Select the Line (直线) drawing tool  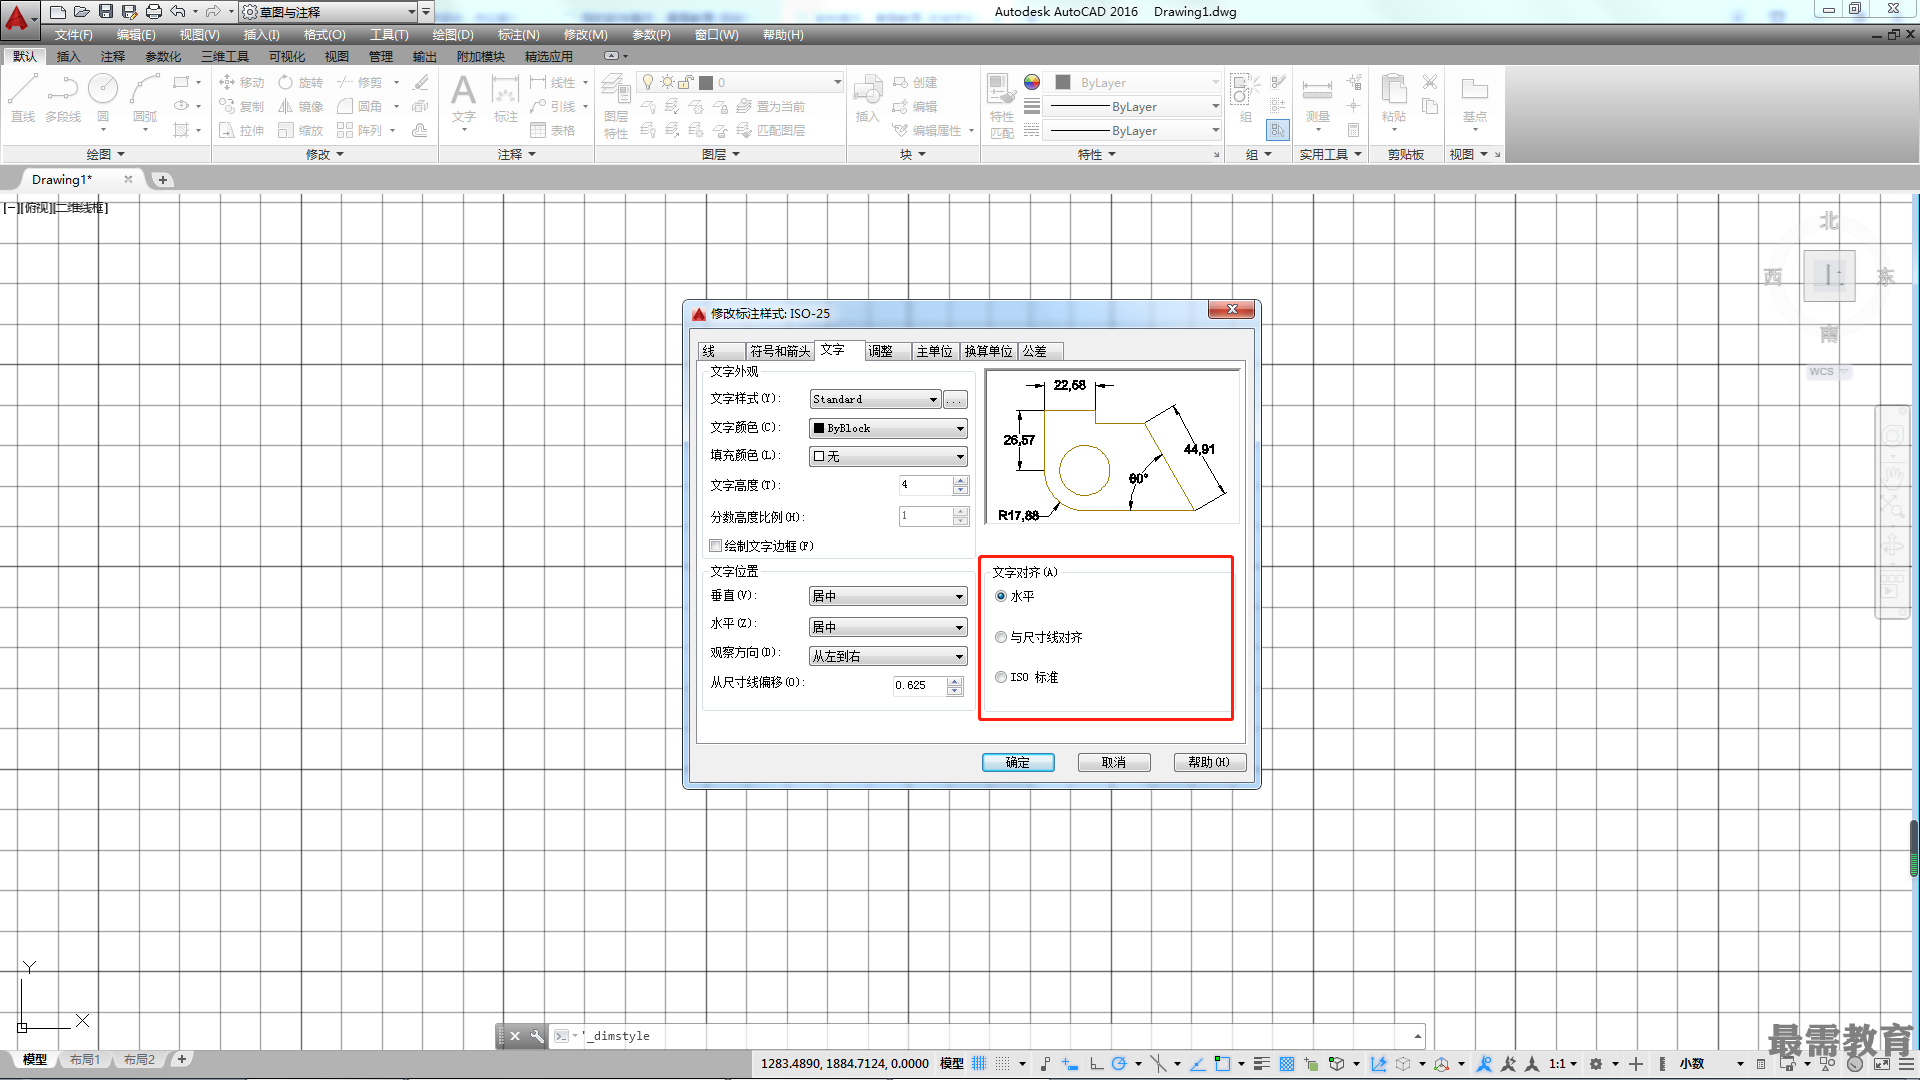point(23,98)
